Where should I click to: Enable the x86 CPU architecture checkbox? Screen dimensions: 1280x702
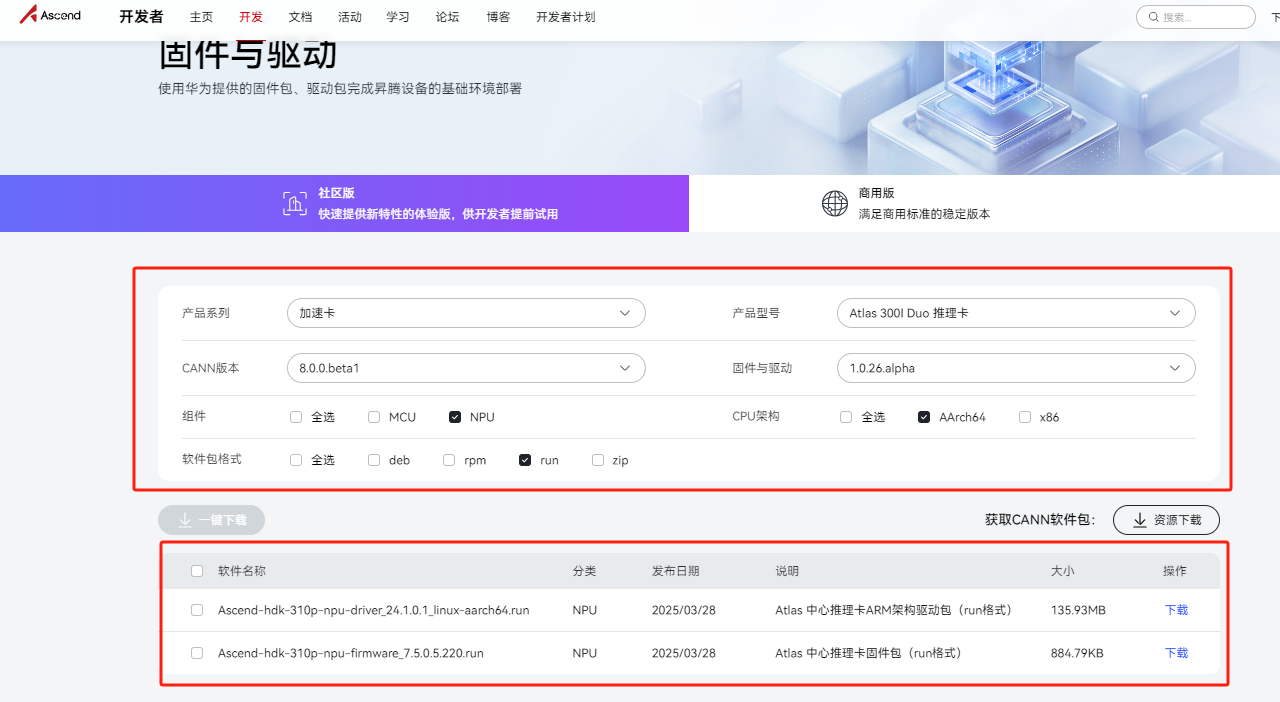click(1025, 417)
